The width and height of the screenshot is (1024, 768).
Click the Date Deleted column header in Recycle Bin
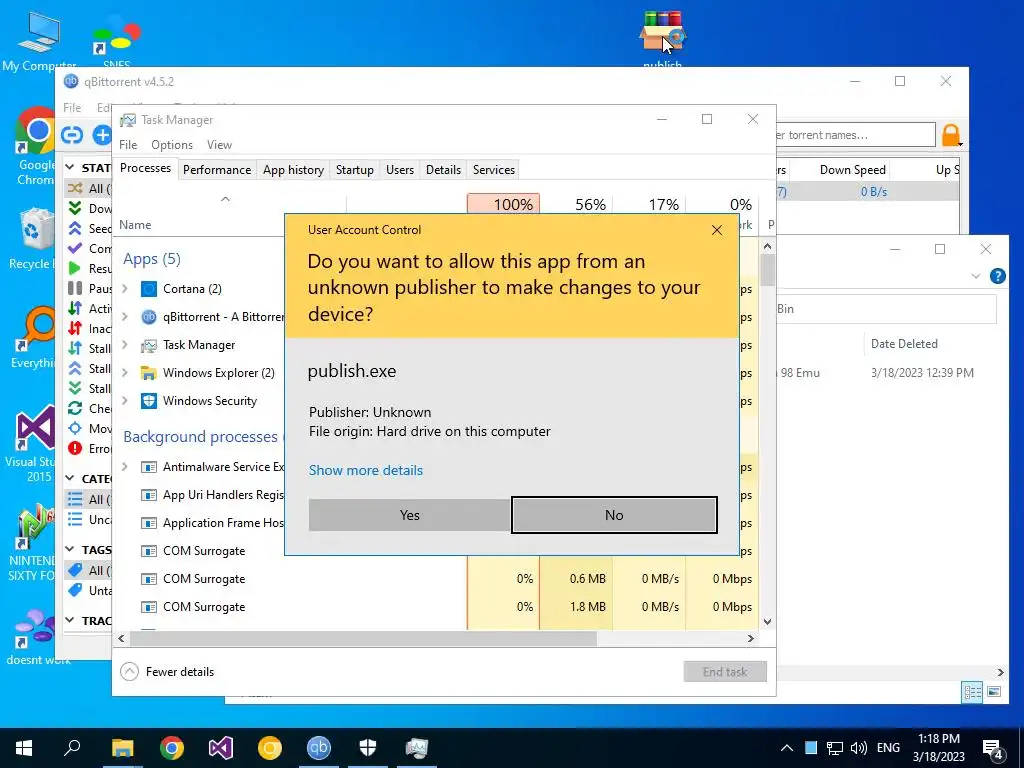904,344
